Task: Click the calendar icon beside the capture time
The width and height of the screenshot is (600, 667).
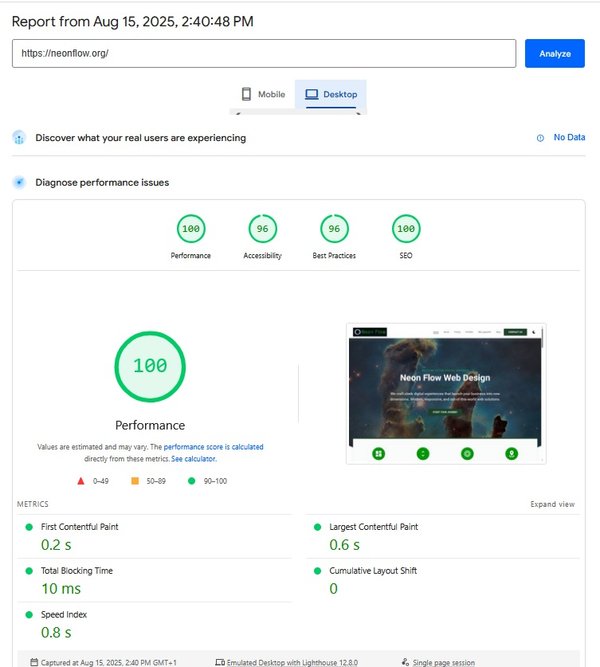Action: pyautogui.click(x=35, y=662)
